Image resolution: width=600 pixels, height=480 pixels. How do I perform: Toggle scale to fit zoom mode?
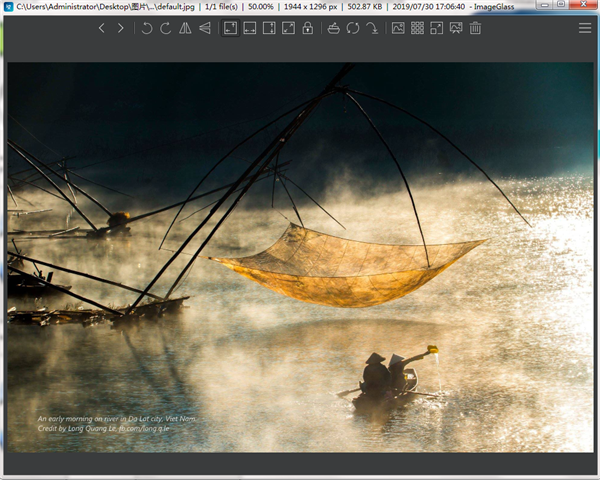[288, 28]
